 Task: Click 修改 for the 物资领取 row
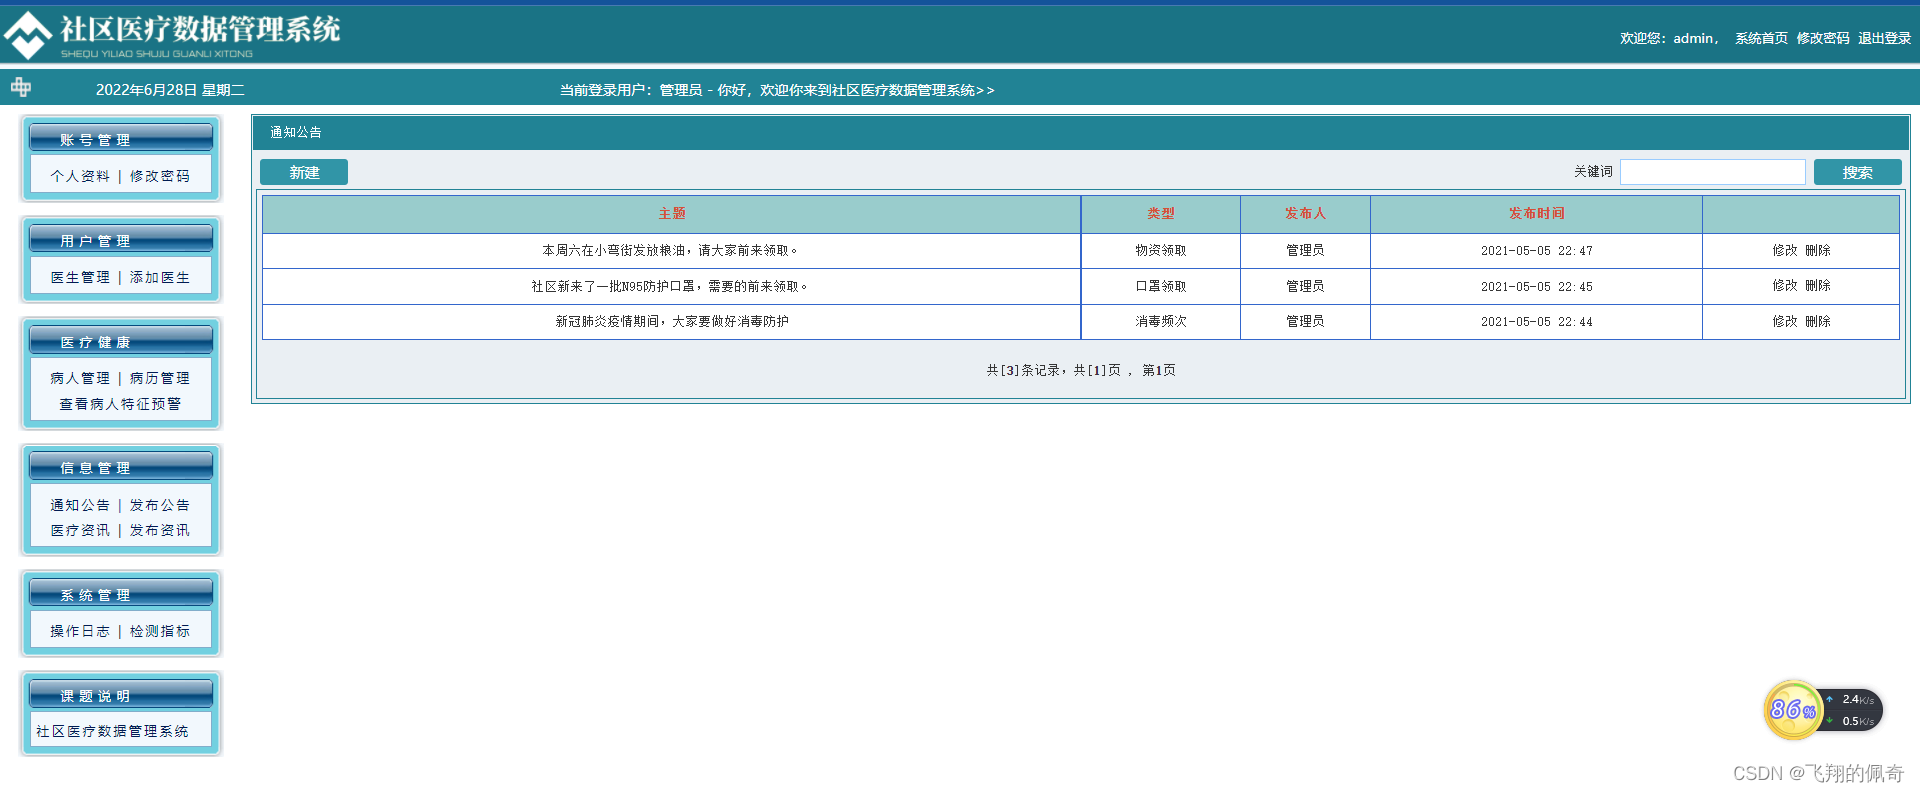pyautogui.click(x=1785, y=250)
